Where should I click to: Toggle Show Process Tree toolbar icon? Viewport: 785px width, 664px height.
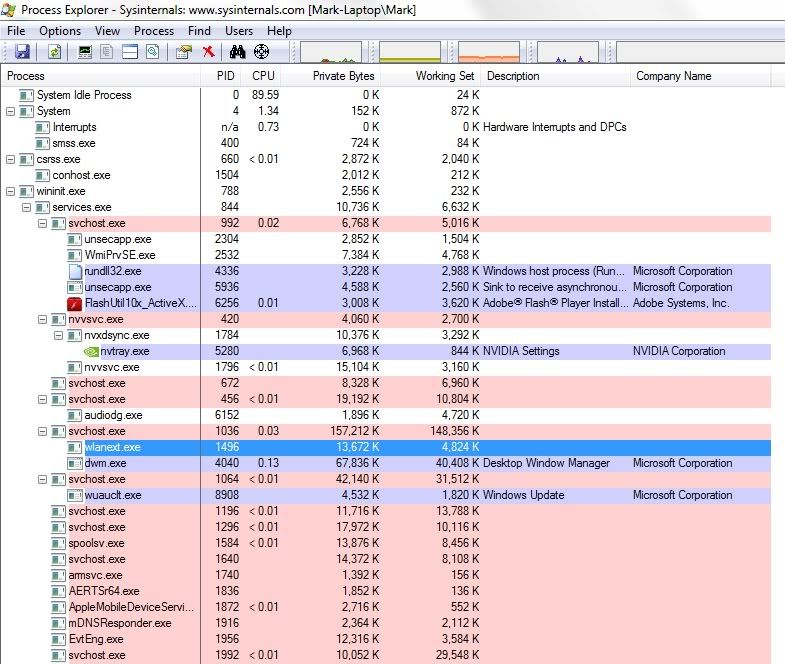[107, 52]
